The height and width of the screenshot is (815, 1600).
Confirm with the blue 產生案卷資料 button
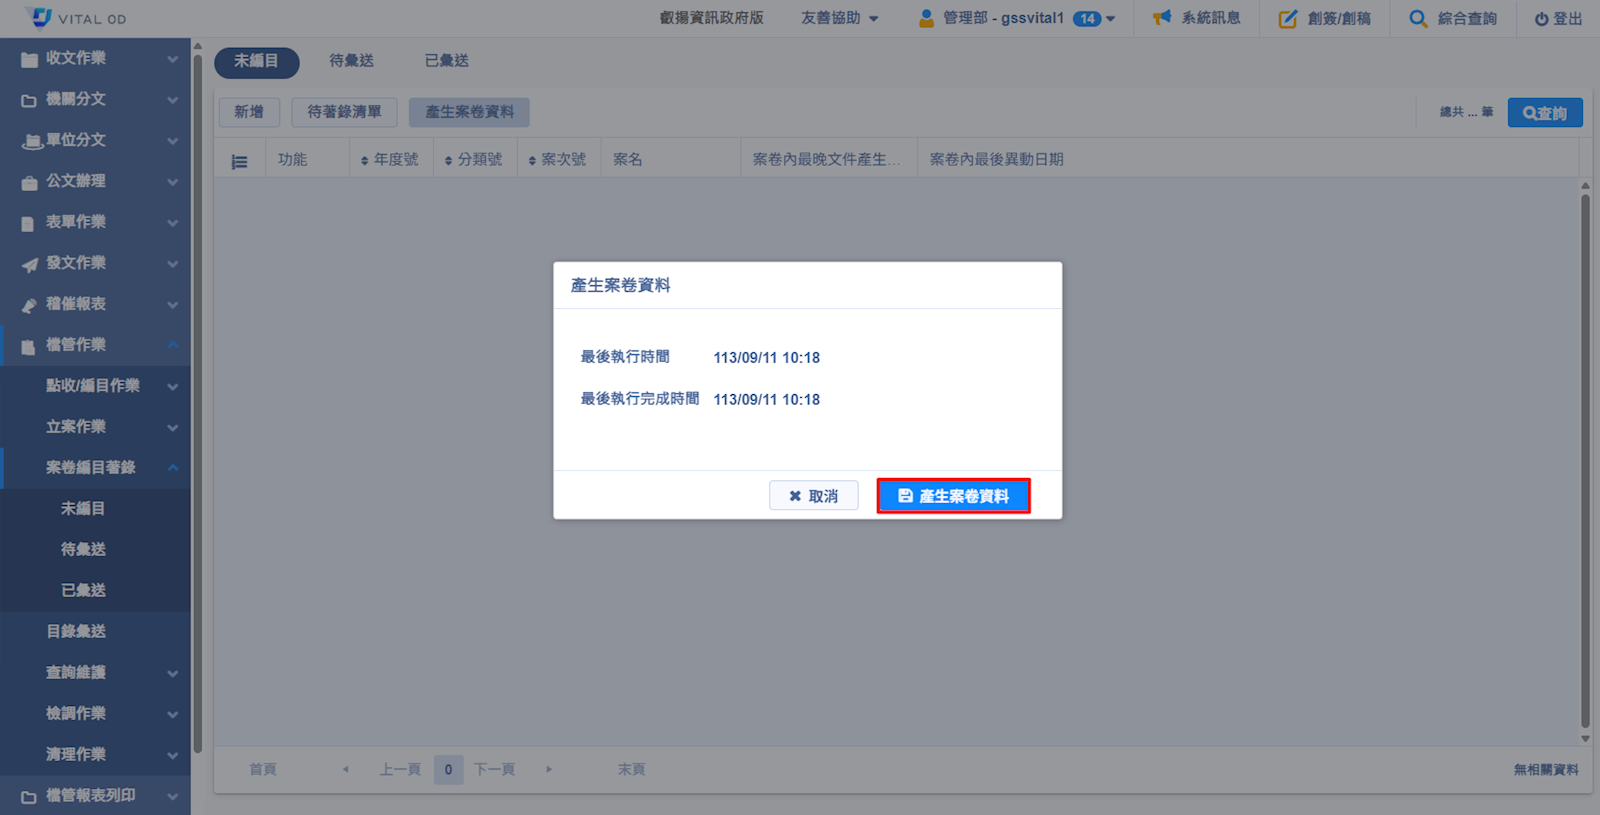(953, 496)
